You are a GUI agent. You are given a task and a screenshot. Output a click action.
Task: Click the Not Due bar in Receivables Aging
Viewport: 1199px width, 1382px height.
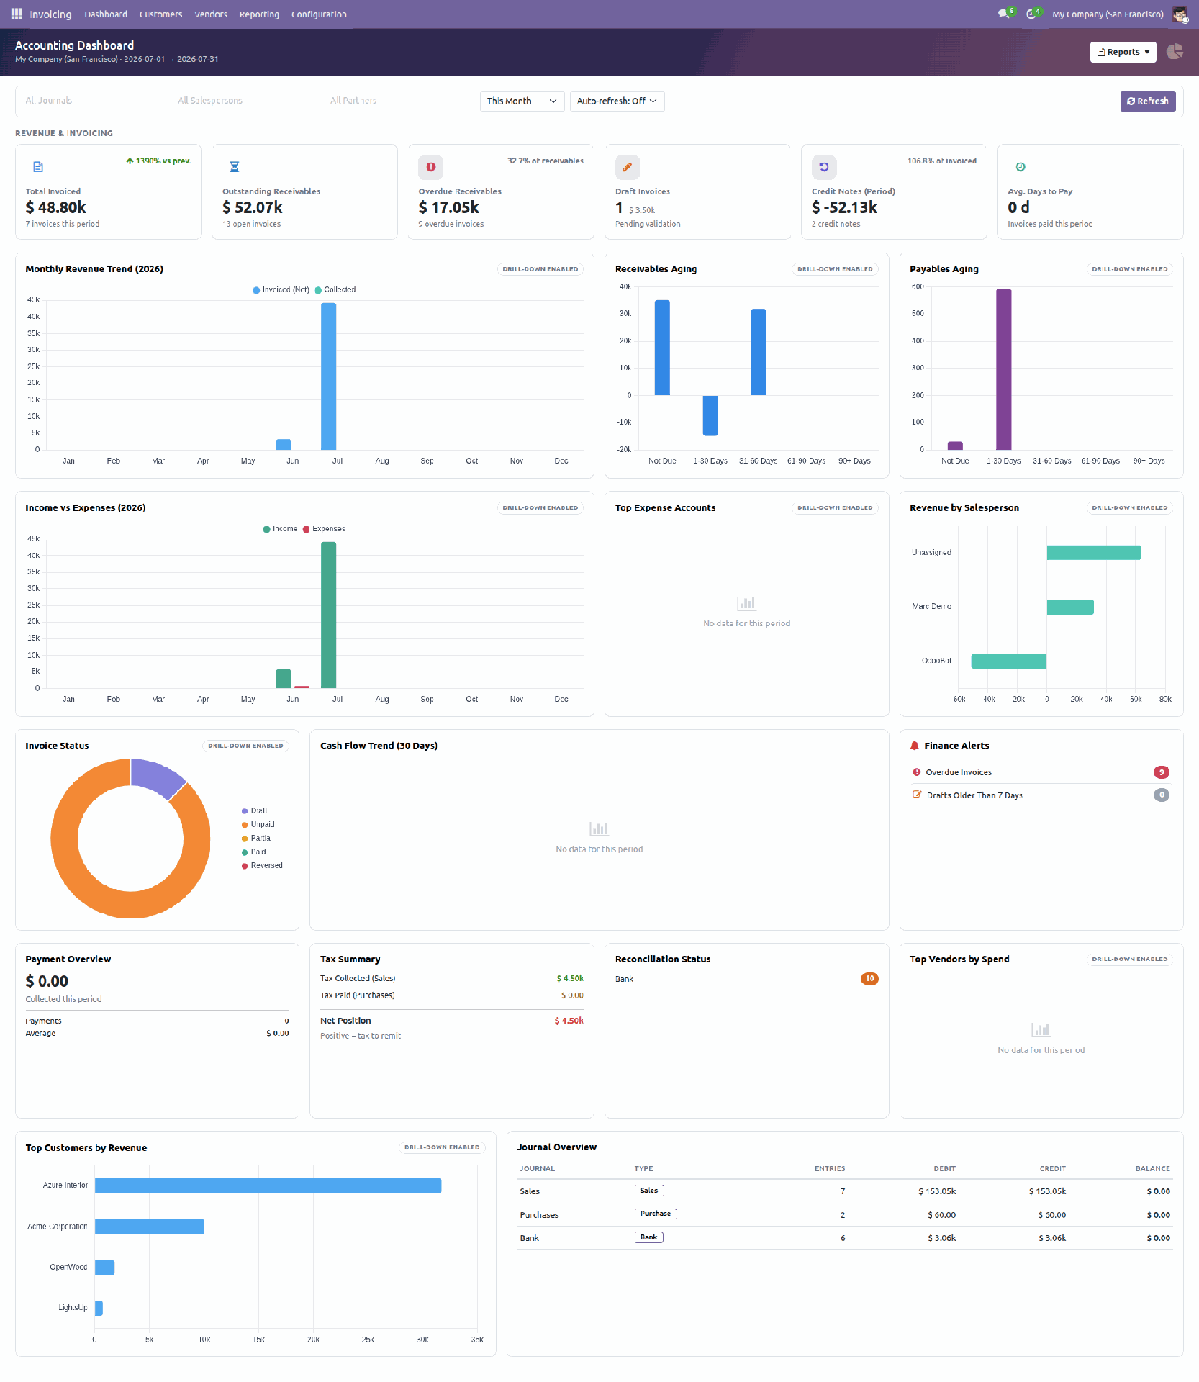[662, 348]
